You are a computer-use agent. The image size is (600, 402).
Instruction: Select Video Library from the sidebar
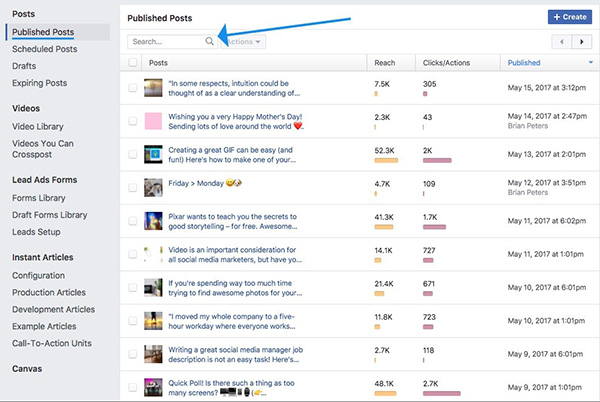click(x=38, y=127)
